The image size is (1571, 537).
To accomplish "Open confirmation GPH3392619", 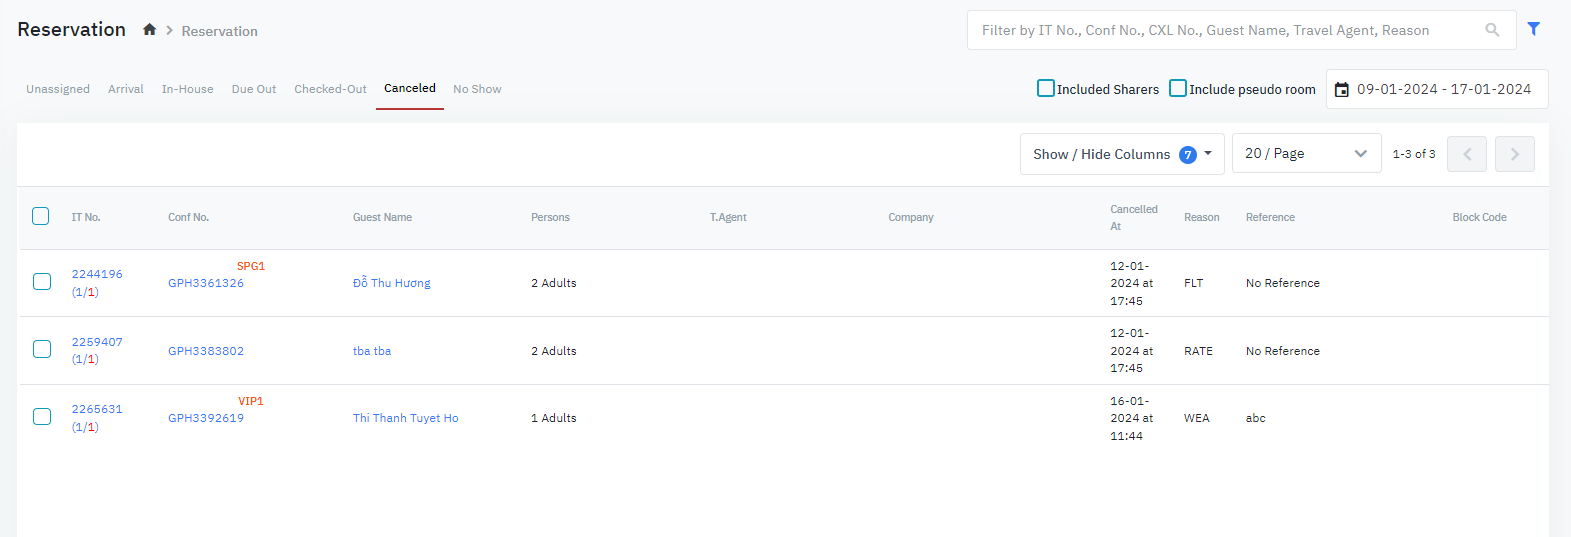I will click(x=206, y=418).
